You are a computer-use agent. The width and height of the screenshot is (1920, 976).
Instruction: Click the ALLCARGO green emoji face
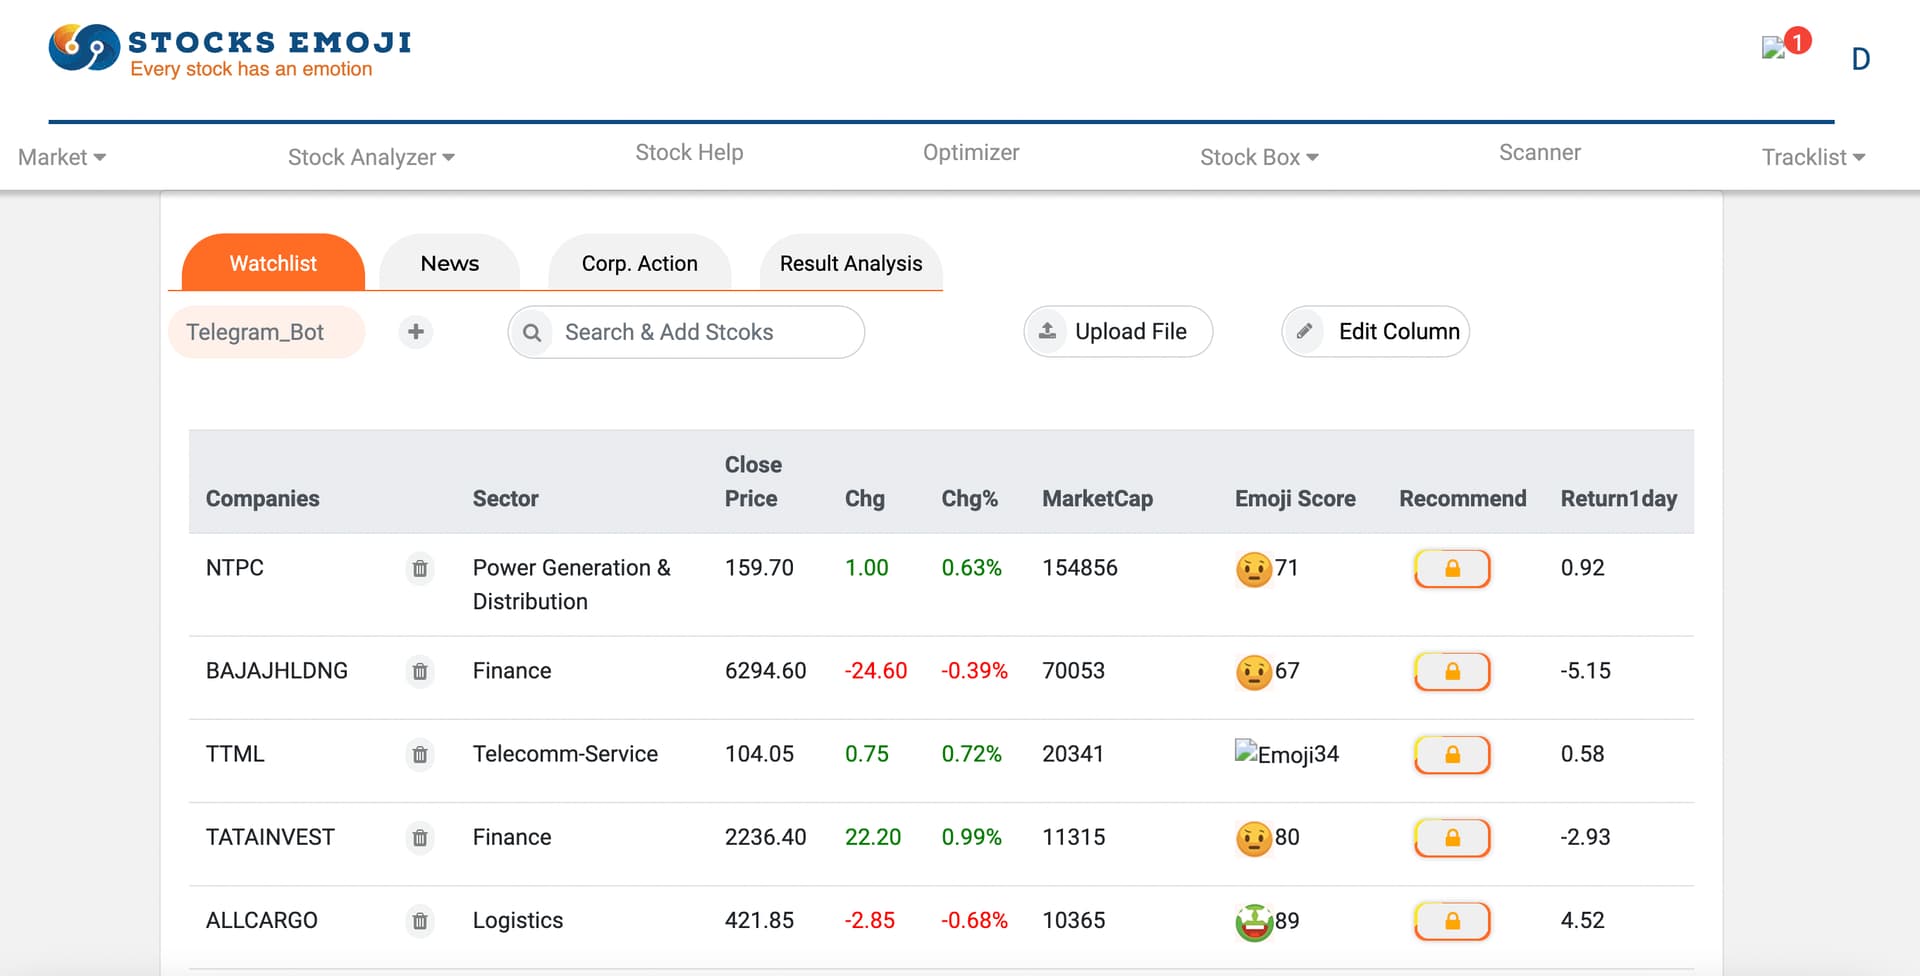coord(1254,922)
